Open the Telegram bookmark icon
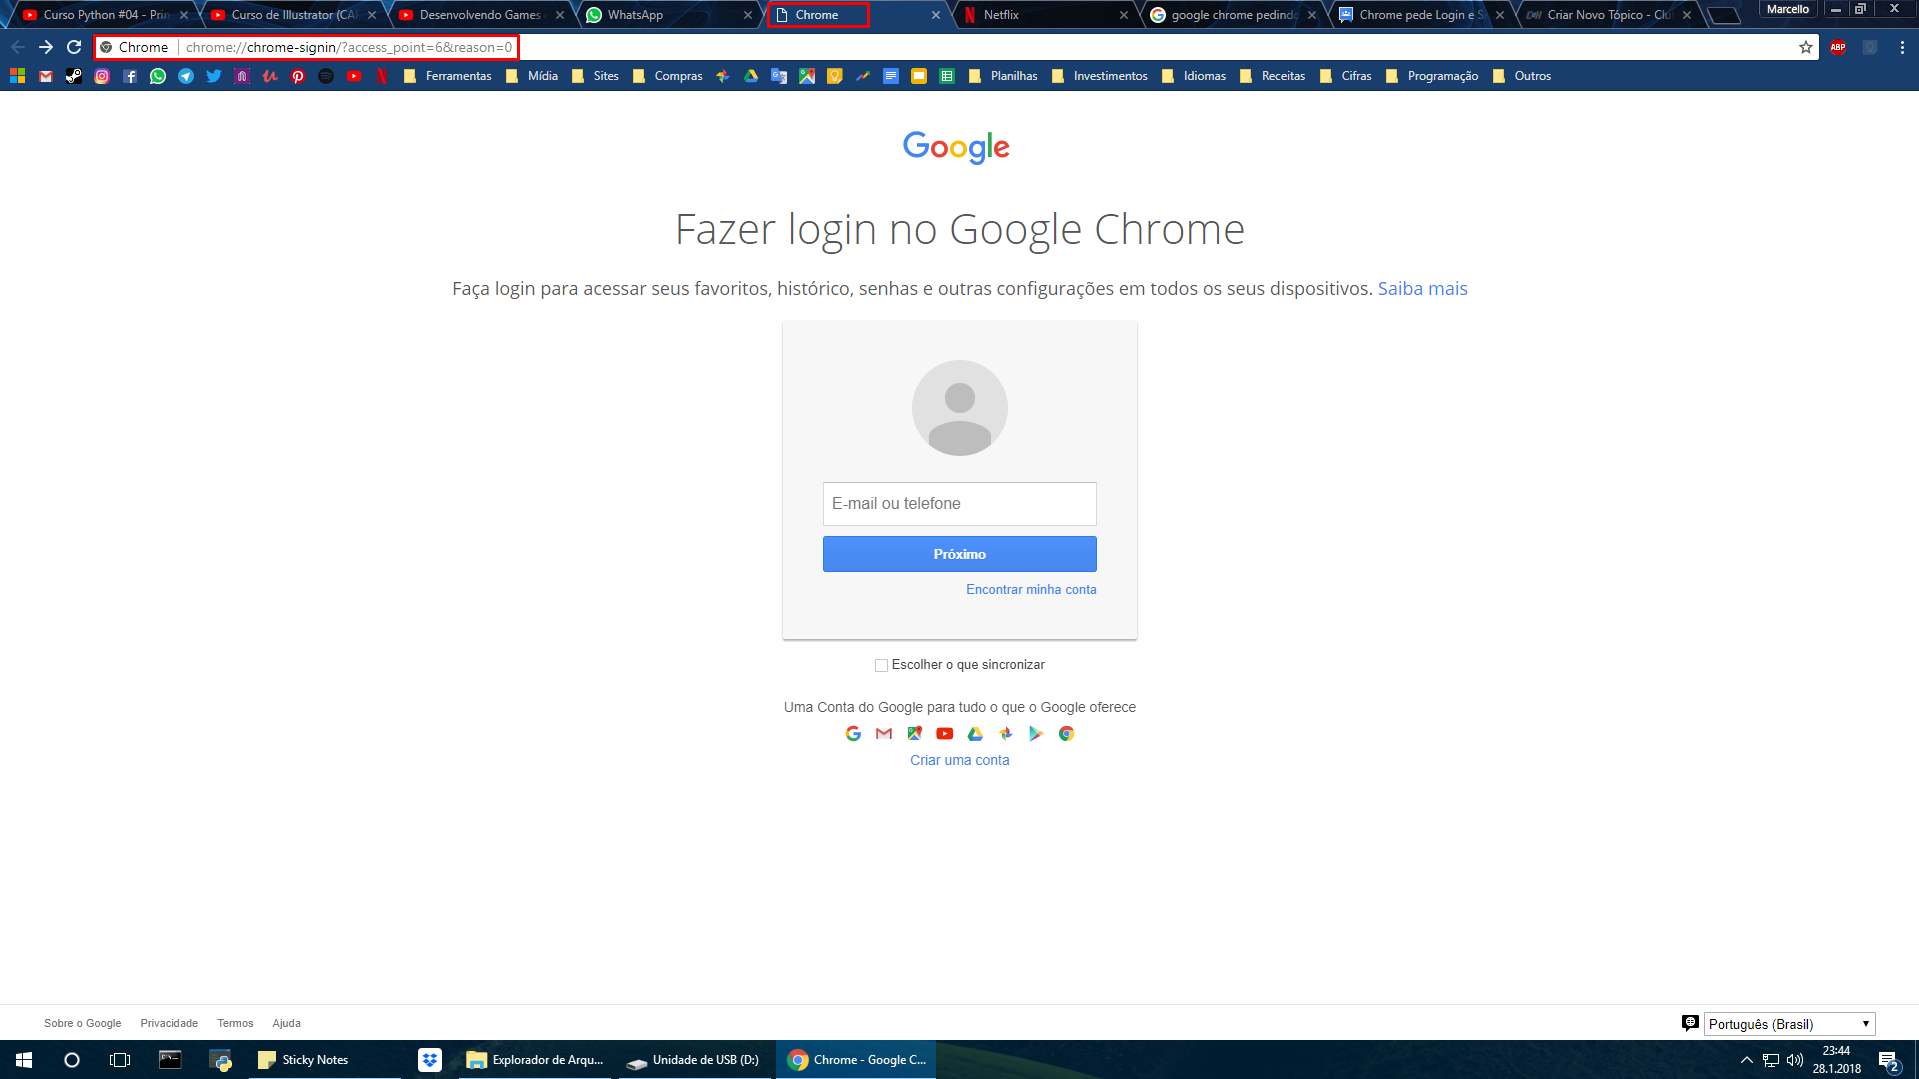Image resolution: width=1919 pixels, height=1079 pixels. 186,76
